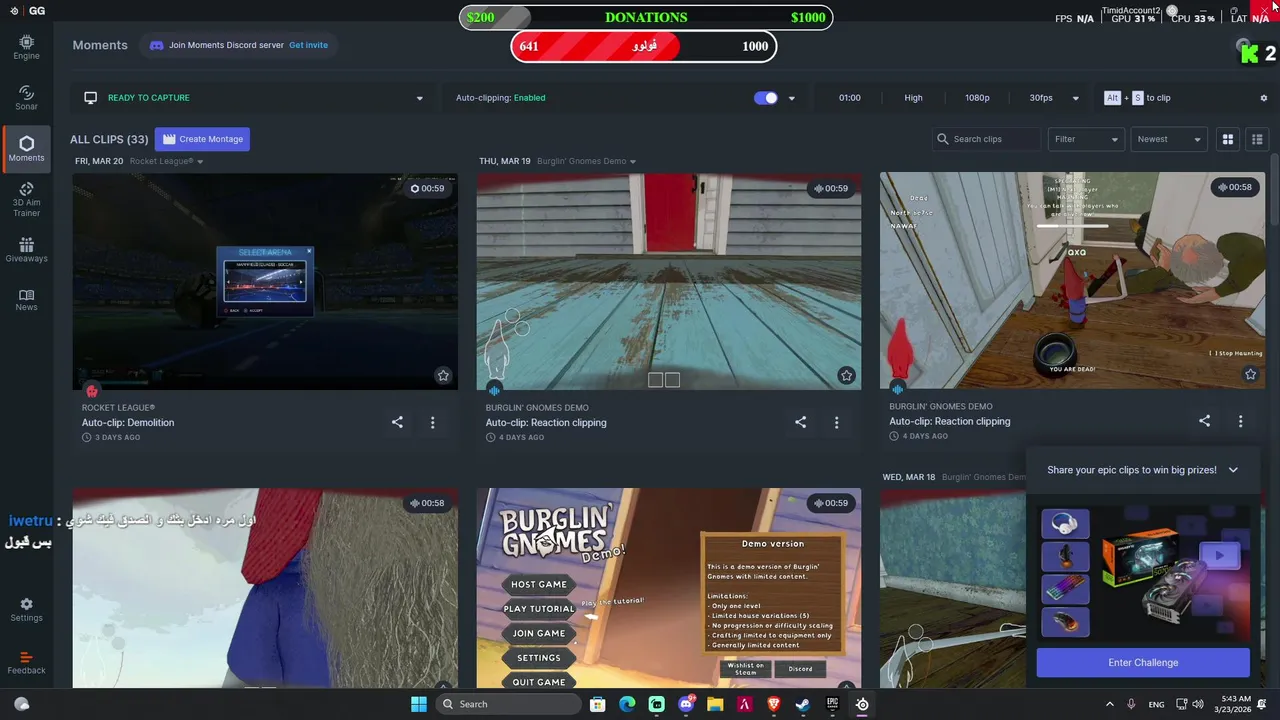The width and height of the screenshot is (1280, 720).
Task: Open the Burglin' Gnomes menu clip thumbnail
Action: 668,588
